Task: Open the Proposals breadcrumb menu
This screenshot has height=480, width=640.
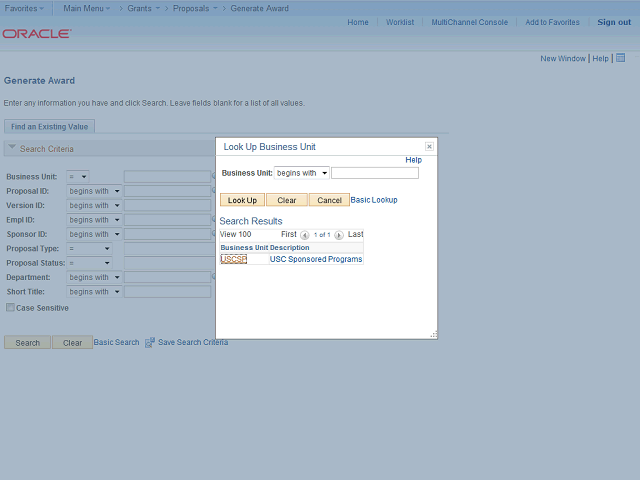Action: pyautogui.click(x=195, y=8)
